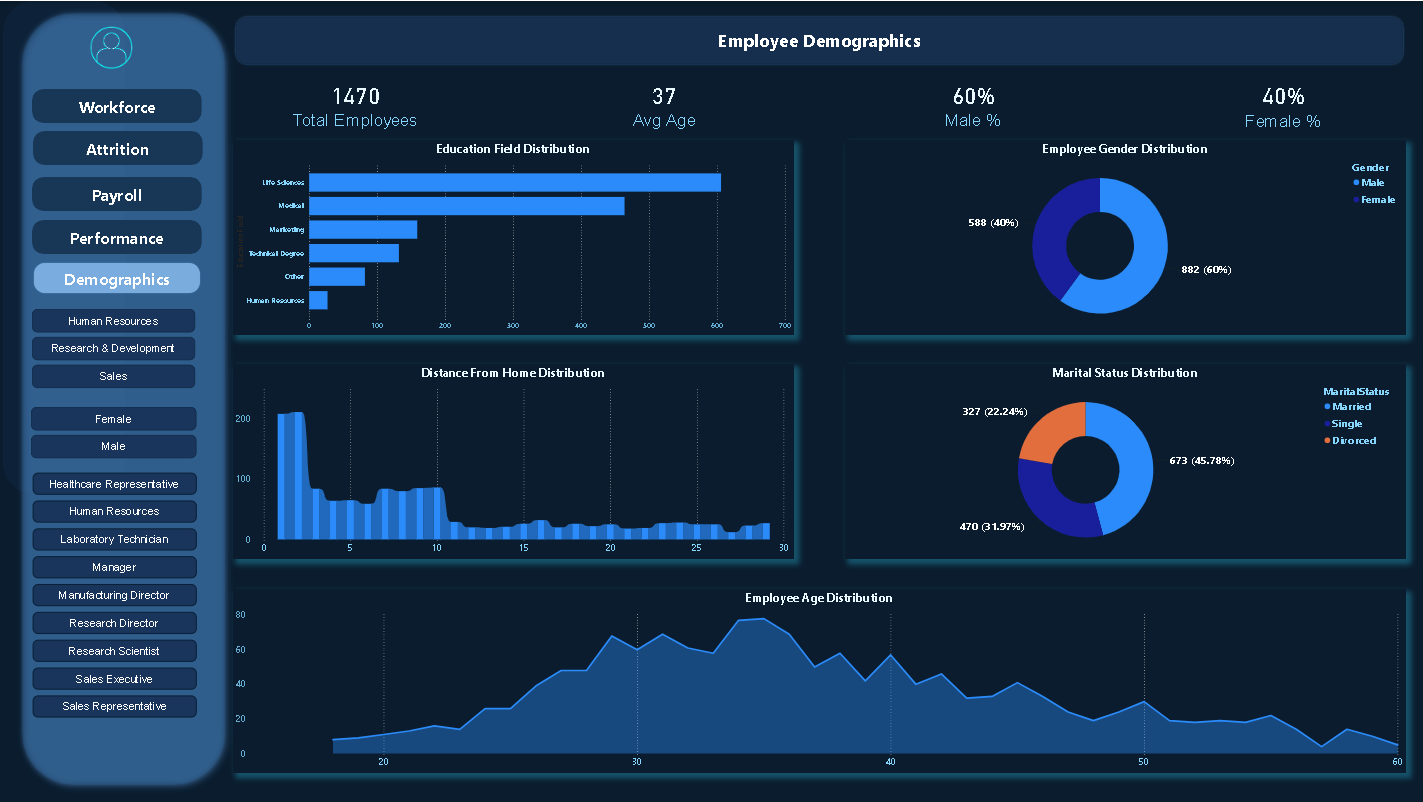Screen dimensions: 1423x802
Task: Filter by Research Director role
Action: (x=114, y=623)
